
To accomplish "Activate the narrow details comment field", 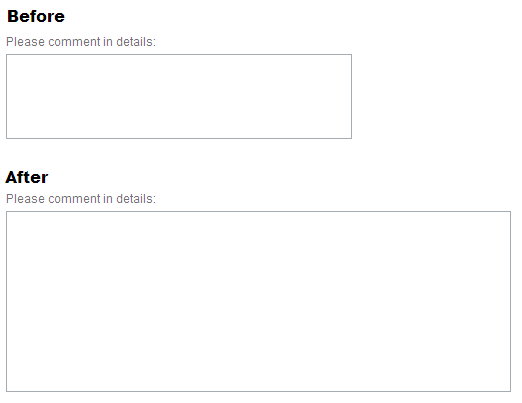I will tap(179, 96).
